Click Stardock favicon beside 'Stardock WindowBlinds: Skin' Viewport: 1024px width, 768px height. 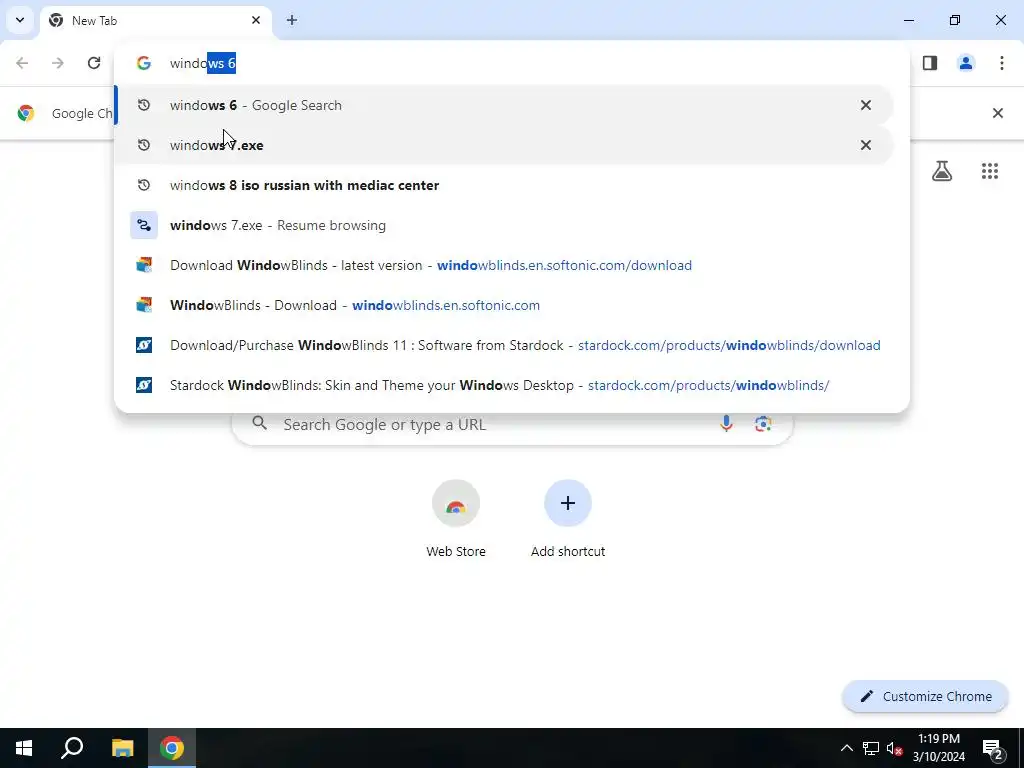pyautogui.click(x=144, y=385)
